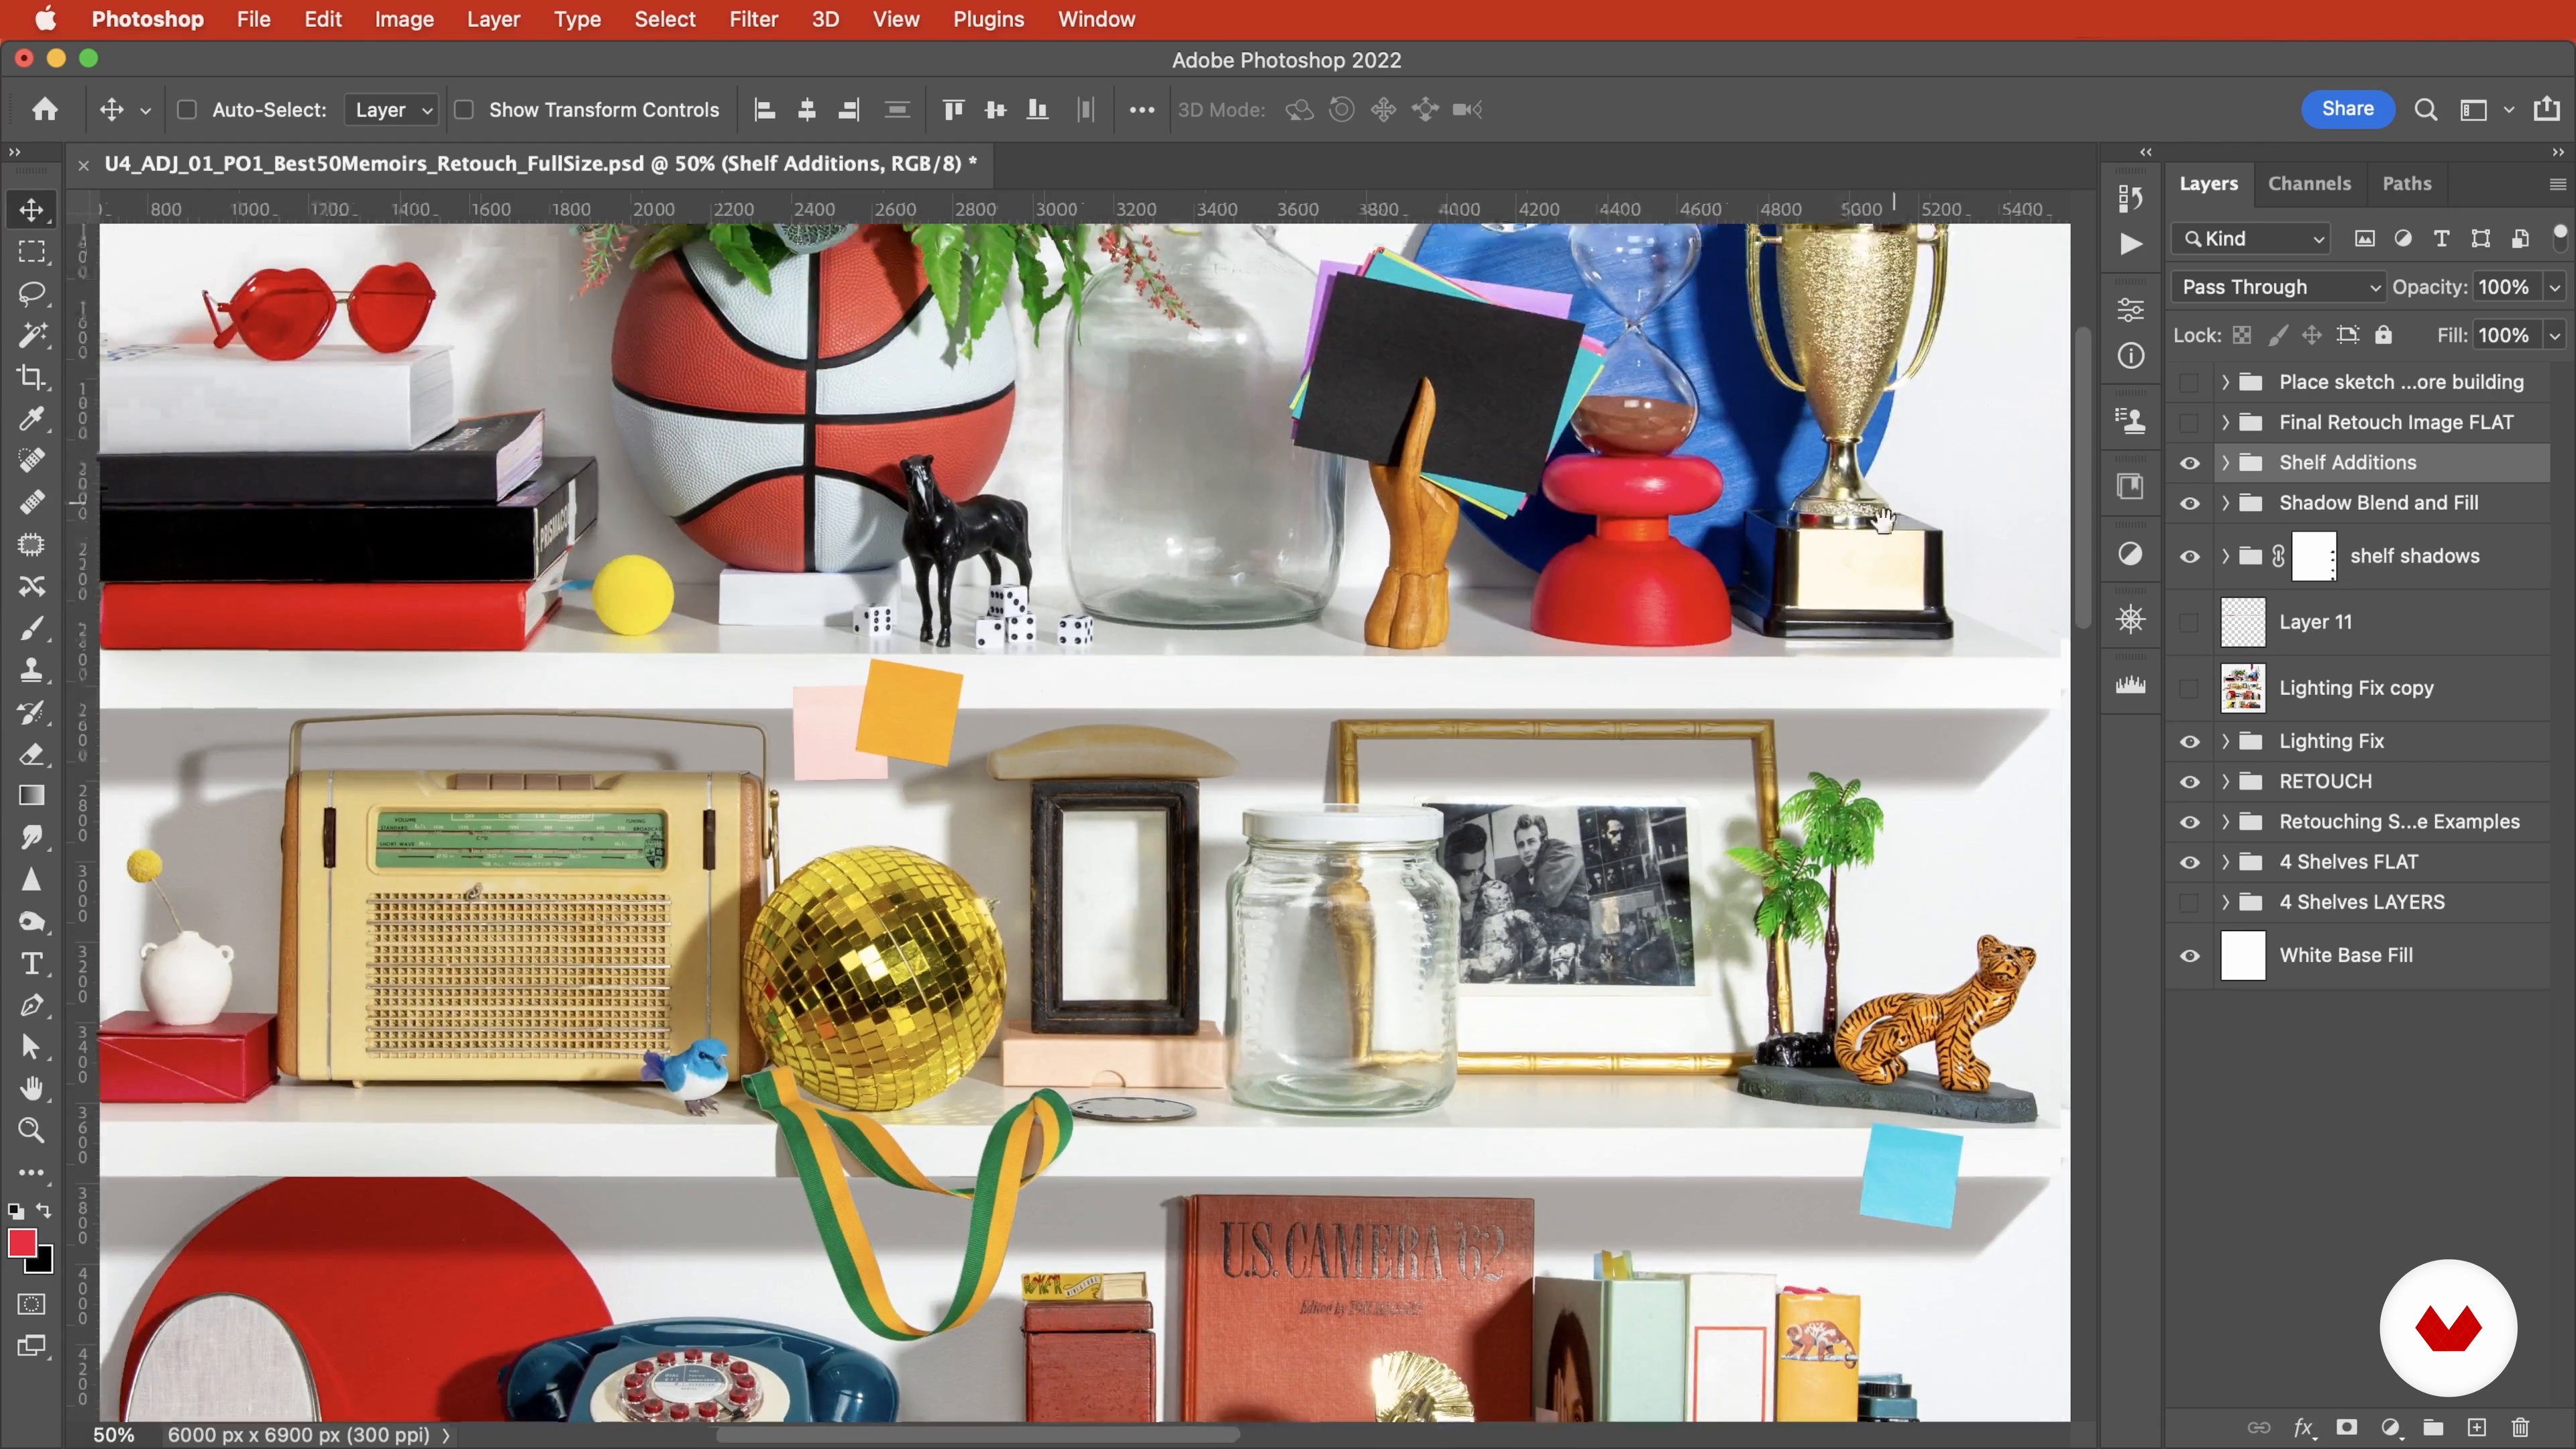This screenshot has width=2576, height=1449.
Task: Expand the Shelf Additions group
Action: tap(2225, 463)
